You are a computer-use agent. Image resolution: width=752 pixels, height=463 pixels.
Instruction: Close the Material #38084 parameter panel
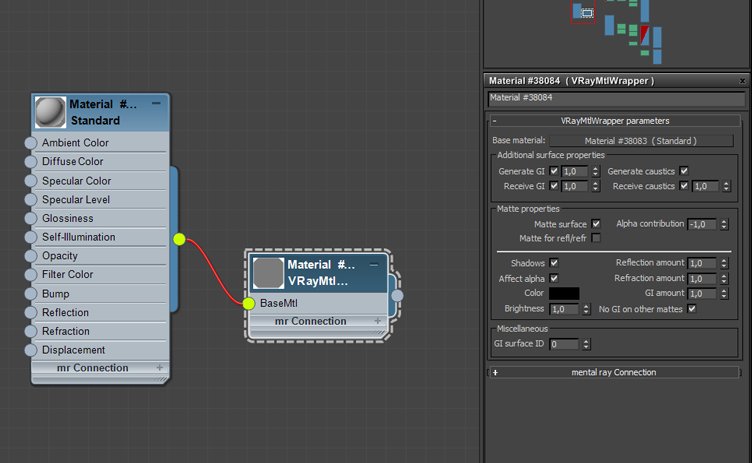(742, 81)
